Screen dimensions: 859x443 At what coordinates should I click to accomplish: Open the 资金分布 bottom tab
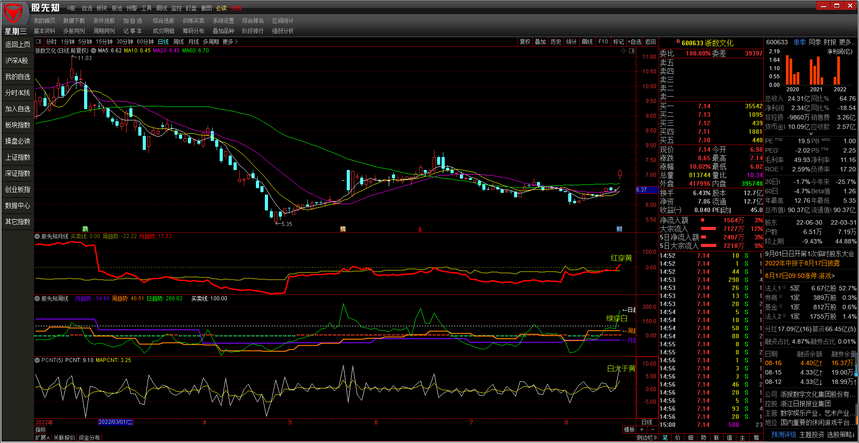[x=89, y=438]
